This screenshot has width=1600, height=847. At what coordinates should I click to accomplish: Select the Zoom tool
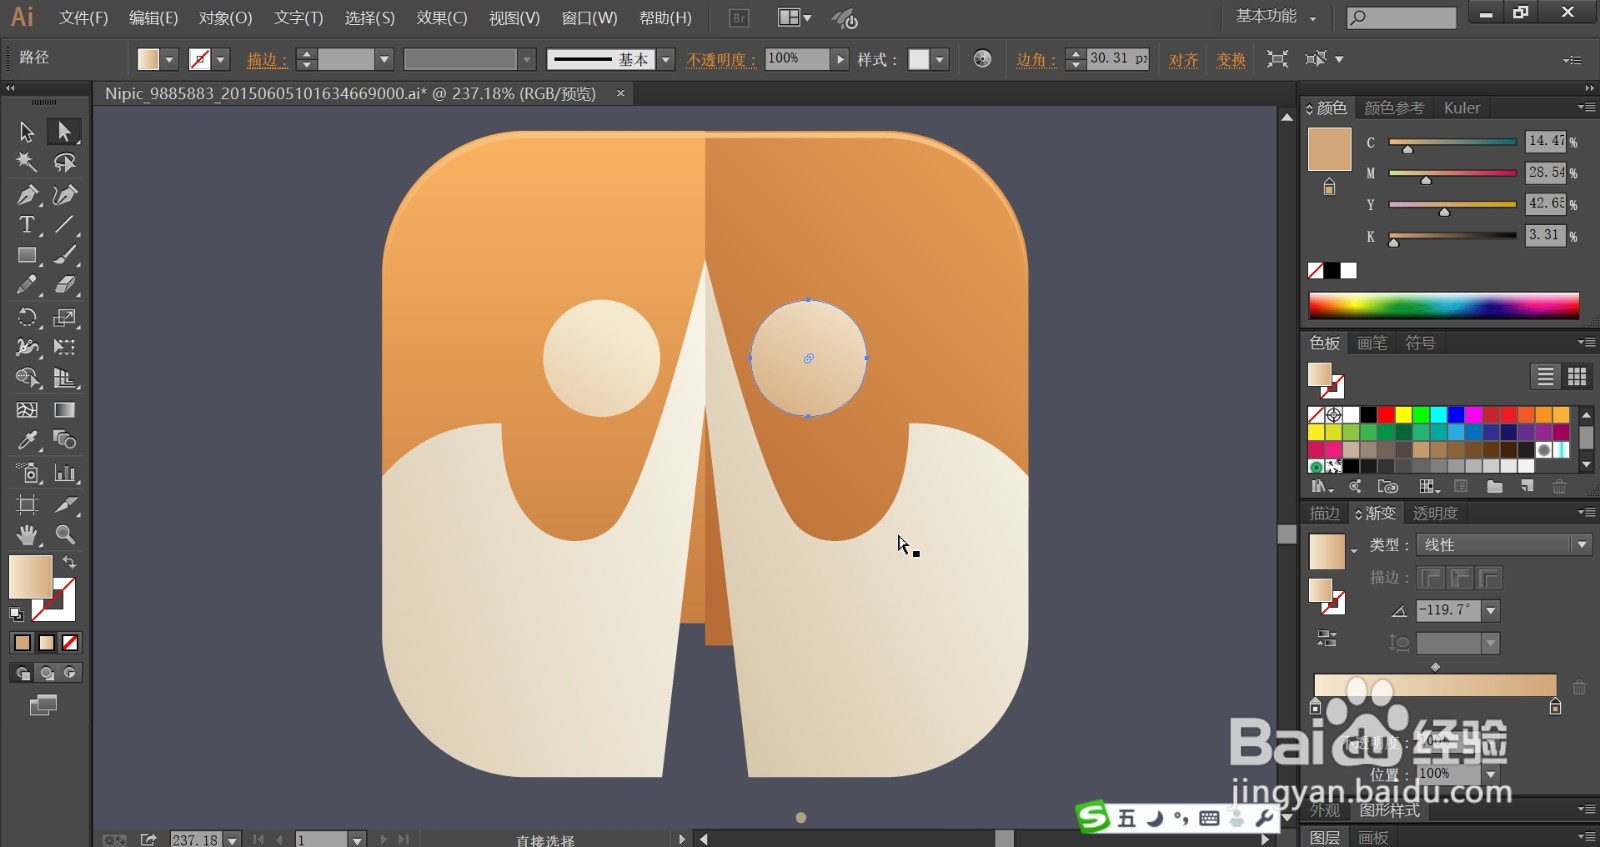[x=64, y=534]
